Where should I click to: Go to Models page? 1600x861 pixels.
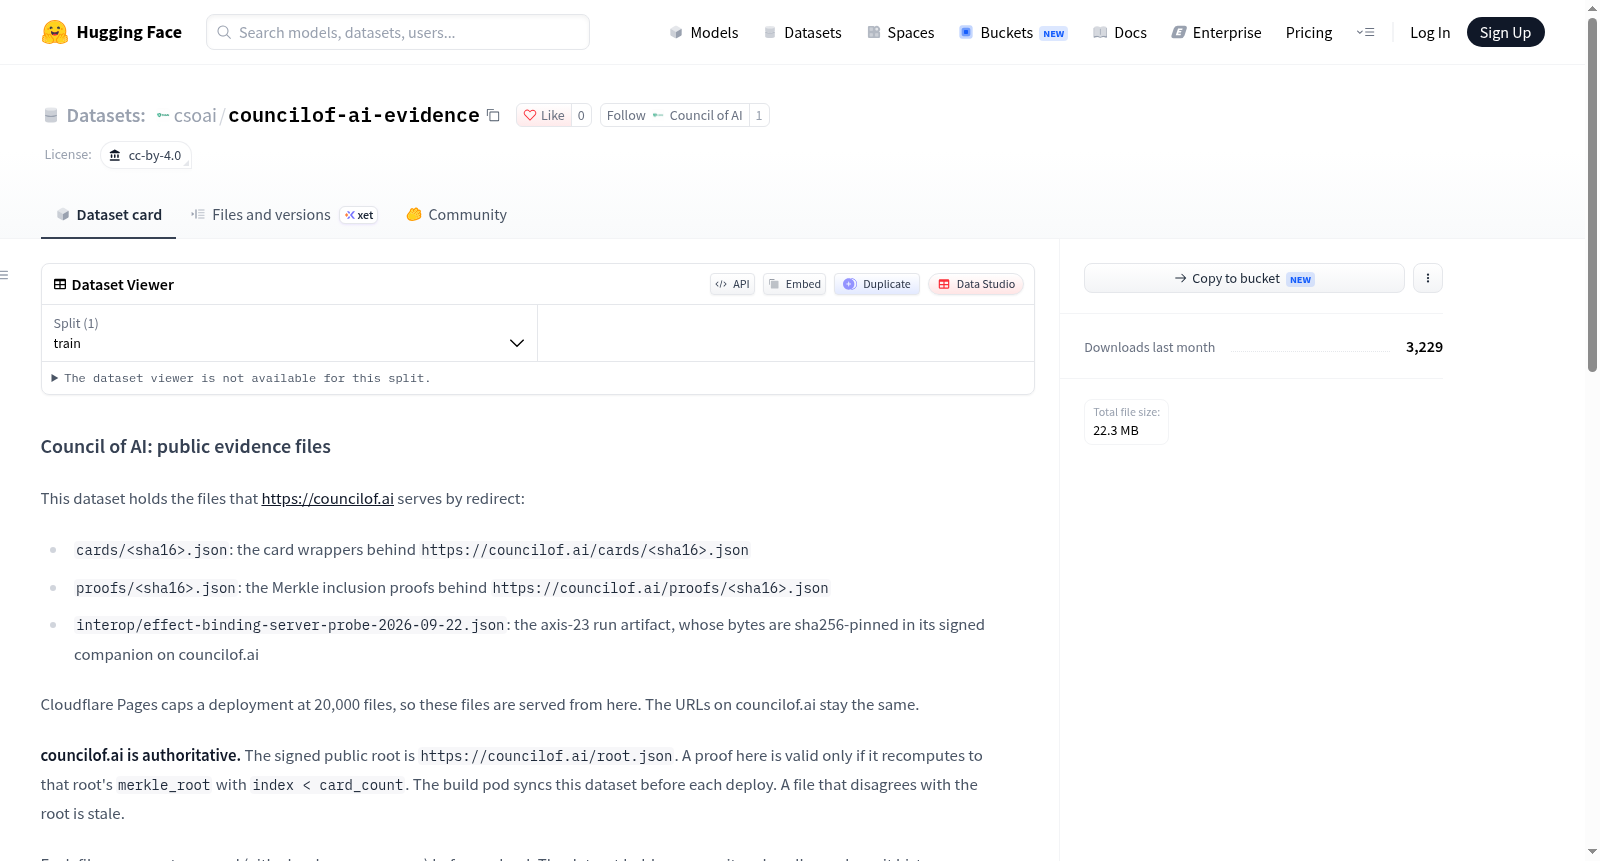point(704,32)
